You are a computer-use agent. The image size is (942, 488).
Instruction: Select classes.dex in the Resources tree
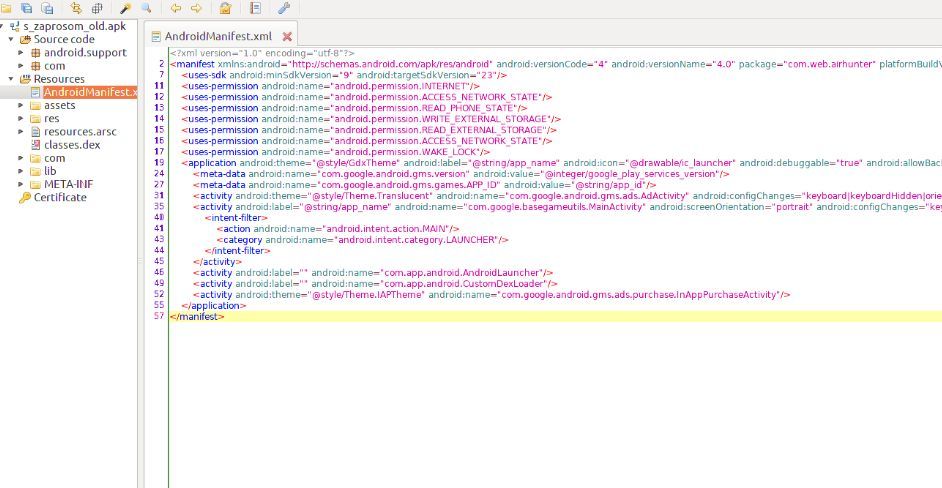(x=71, y=145)
